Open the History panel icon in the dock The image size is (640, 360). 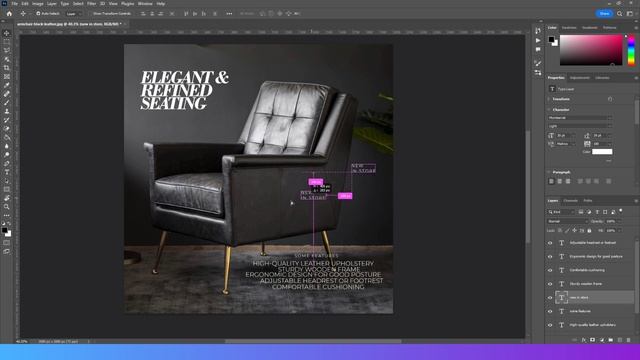[538, 31]
